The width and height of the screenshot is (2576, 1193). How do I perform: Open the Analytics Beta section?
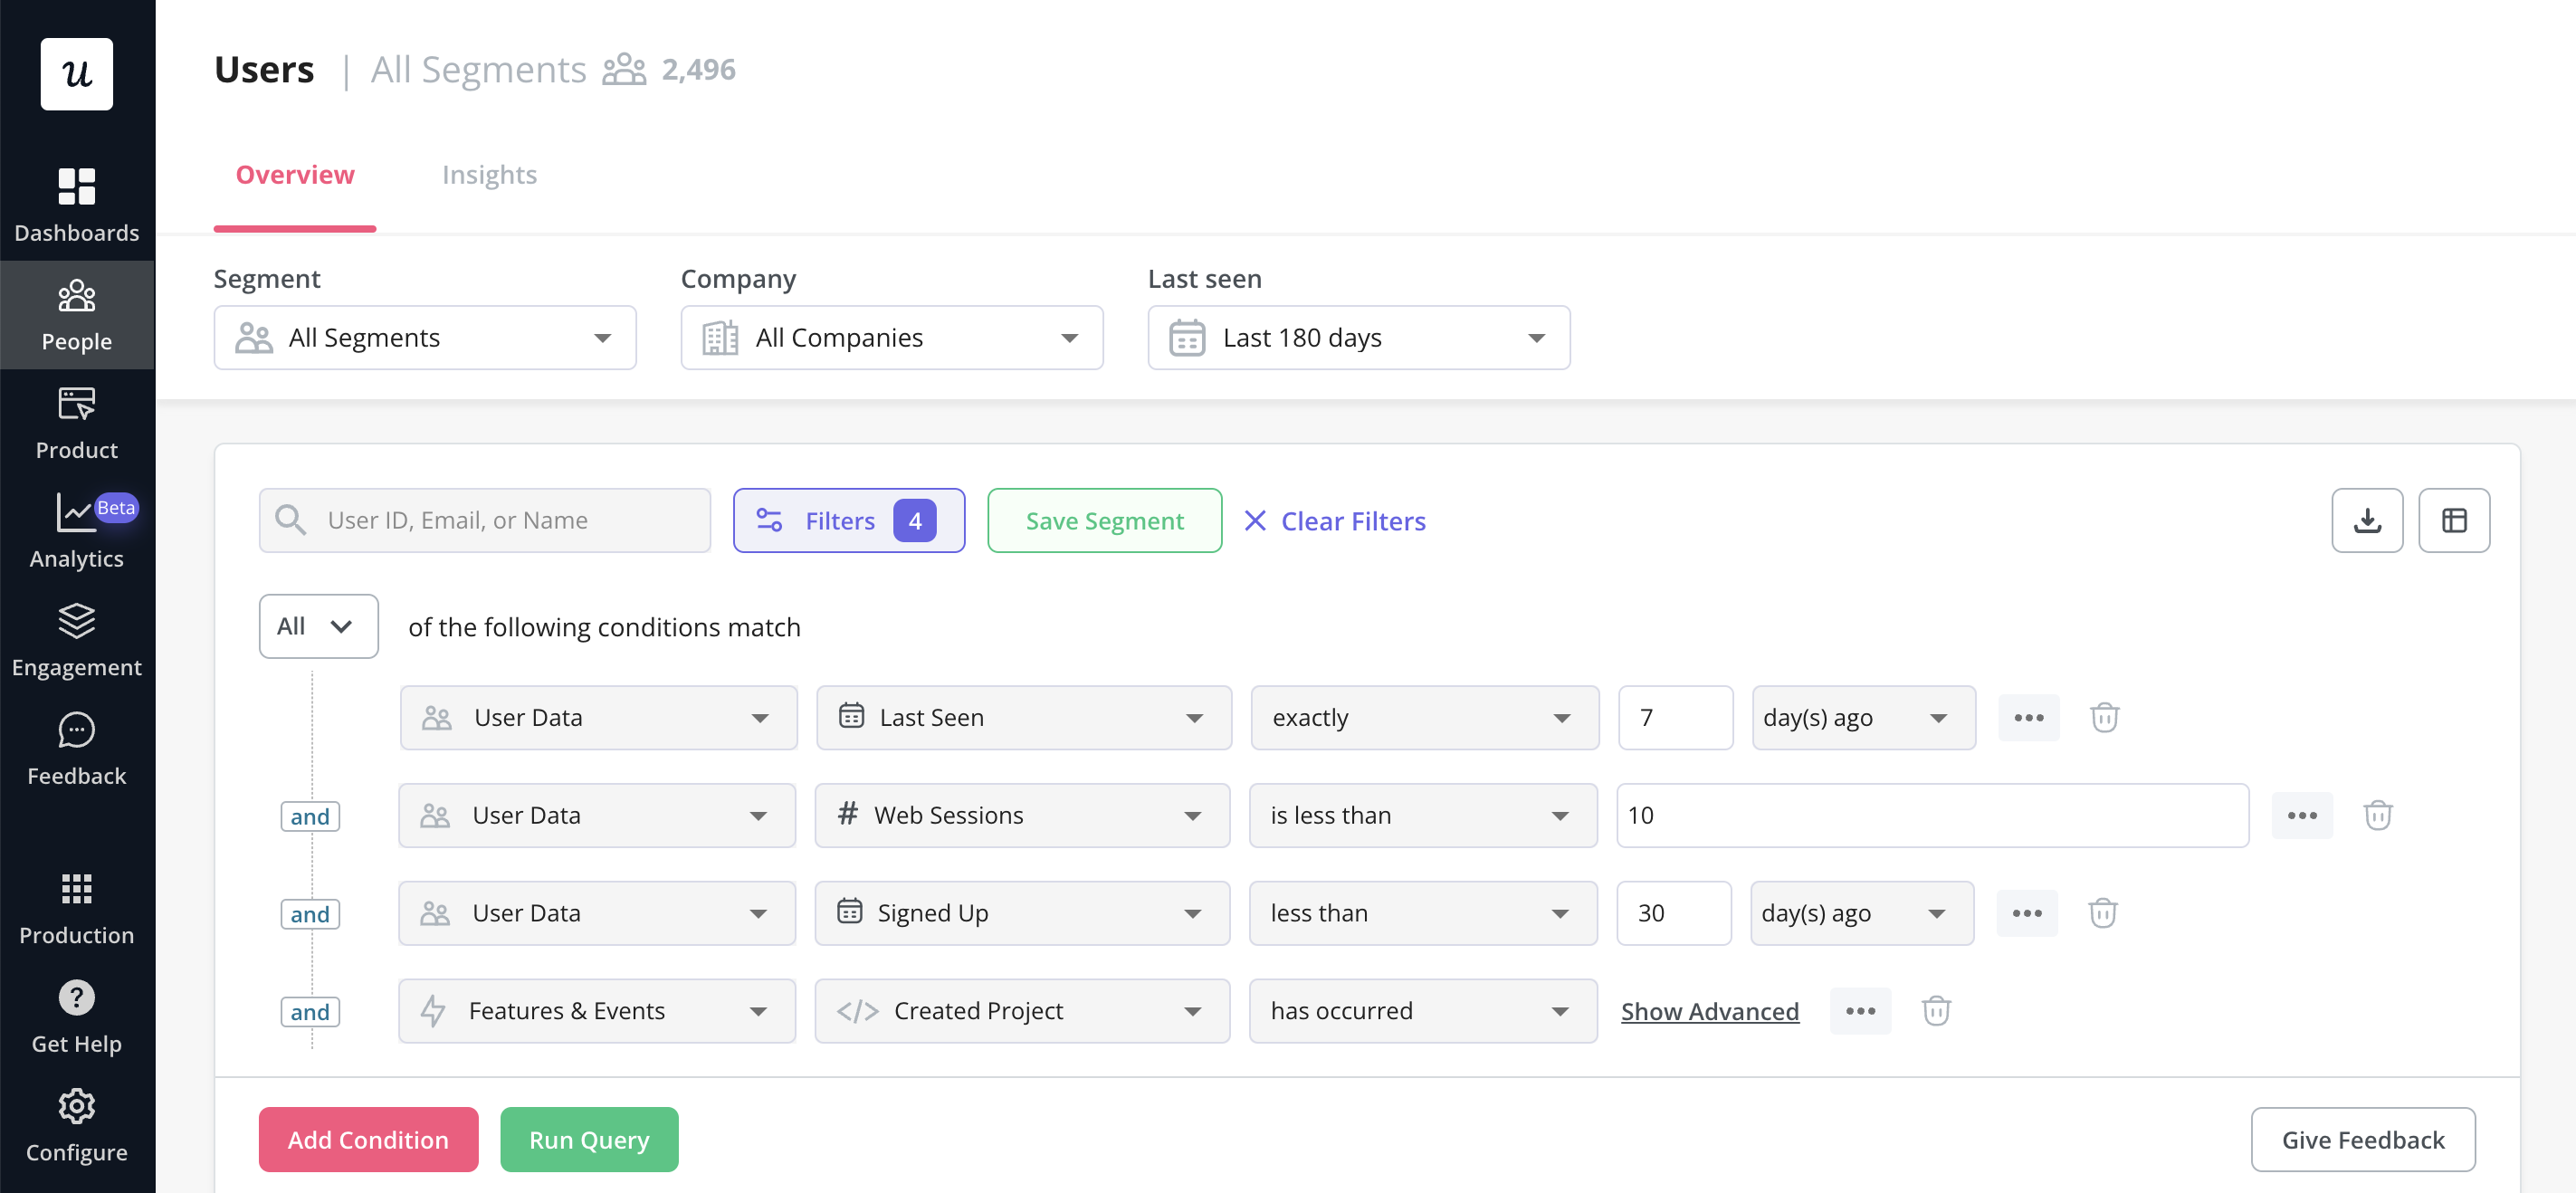click(x=77, y=530)
